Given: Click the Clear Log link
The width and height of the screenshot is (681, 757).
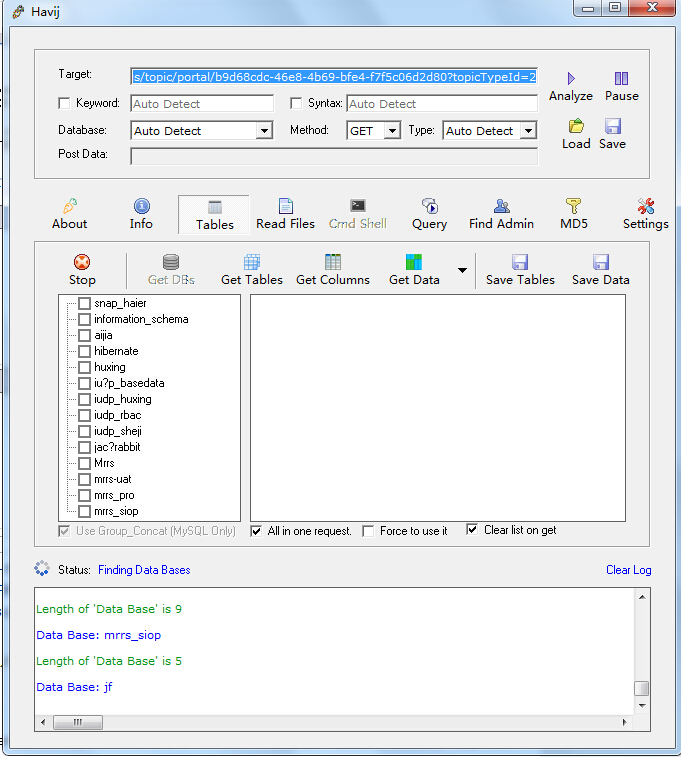Looking at the screenshot, I should click(x=628, y=570).
